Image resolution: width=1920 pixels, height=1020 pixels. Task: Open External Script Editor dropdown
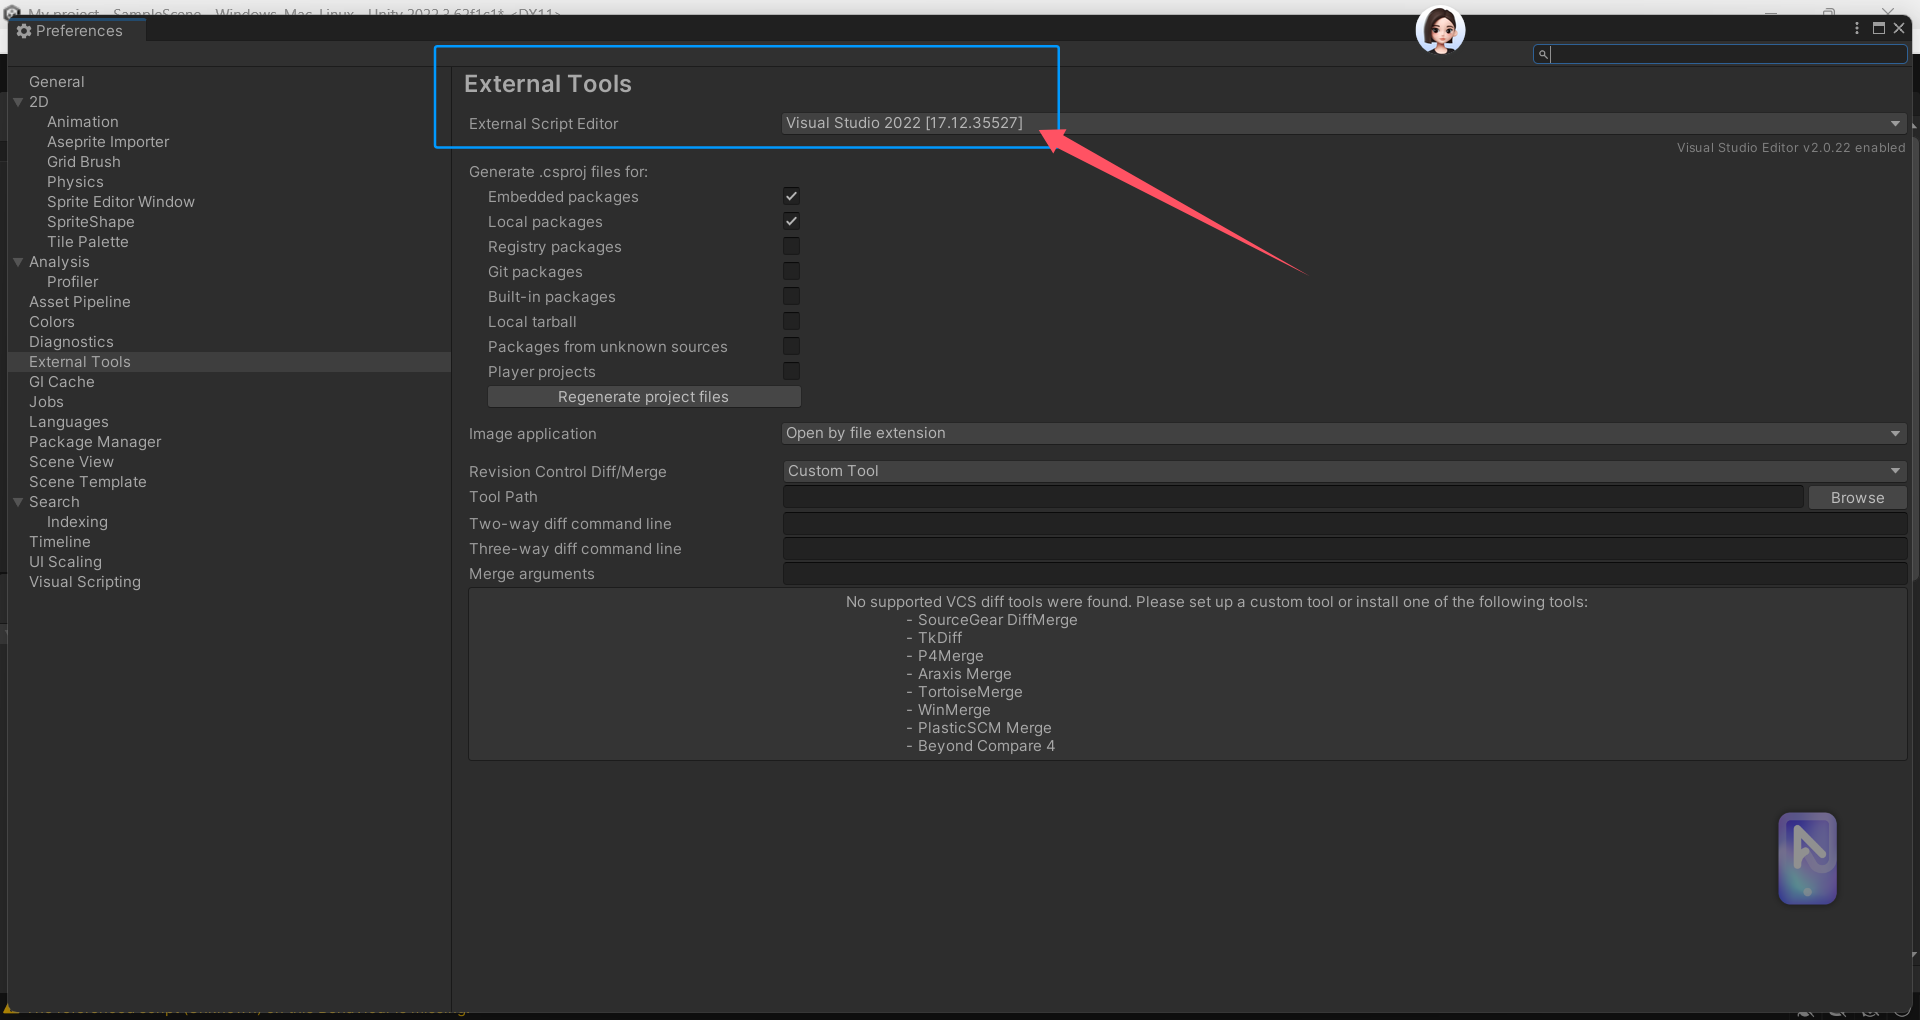click(x=1344, y=123)
